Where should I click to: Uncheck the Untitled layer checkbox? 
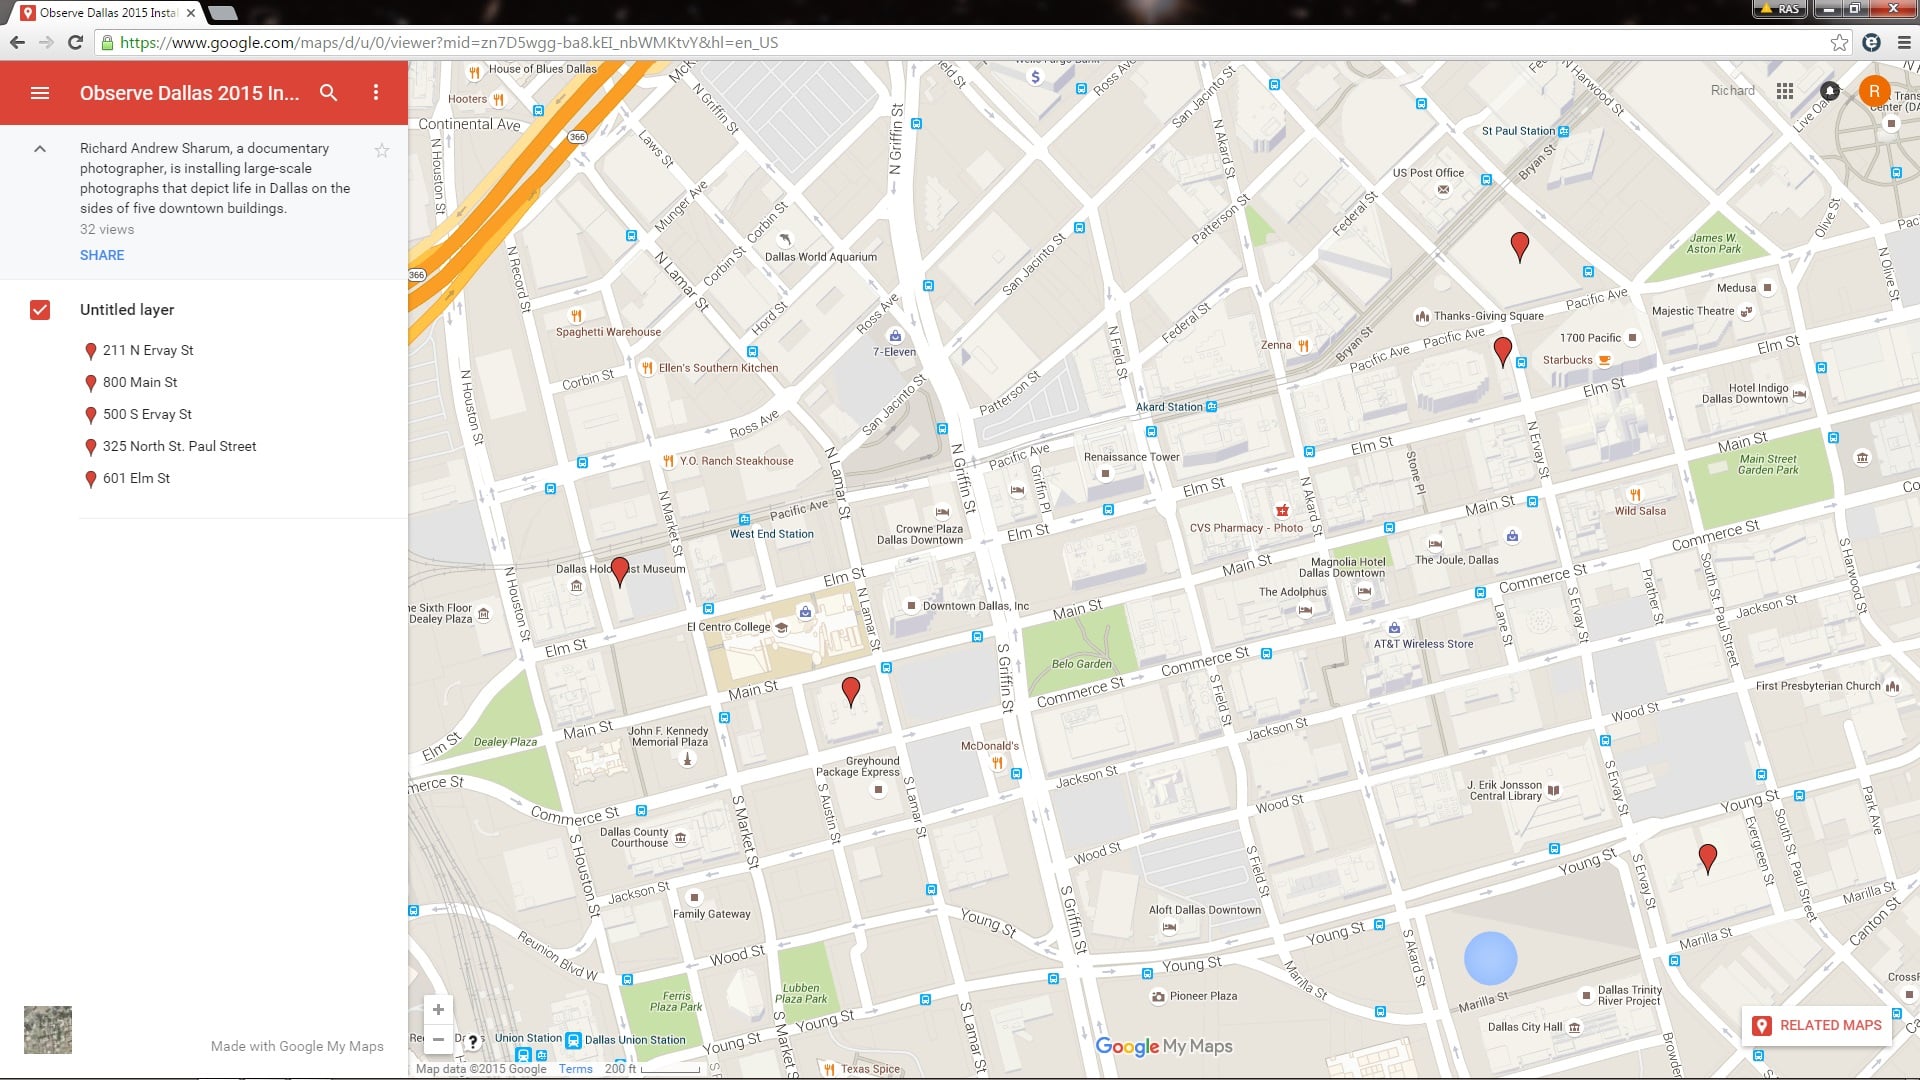tap(40, 310)
